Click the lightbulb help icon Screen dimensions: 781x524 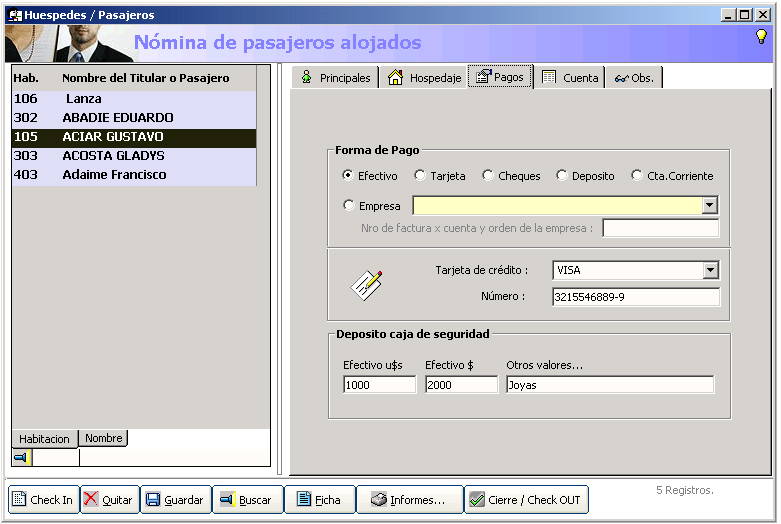point(760,37)
